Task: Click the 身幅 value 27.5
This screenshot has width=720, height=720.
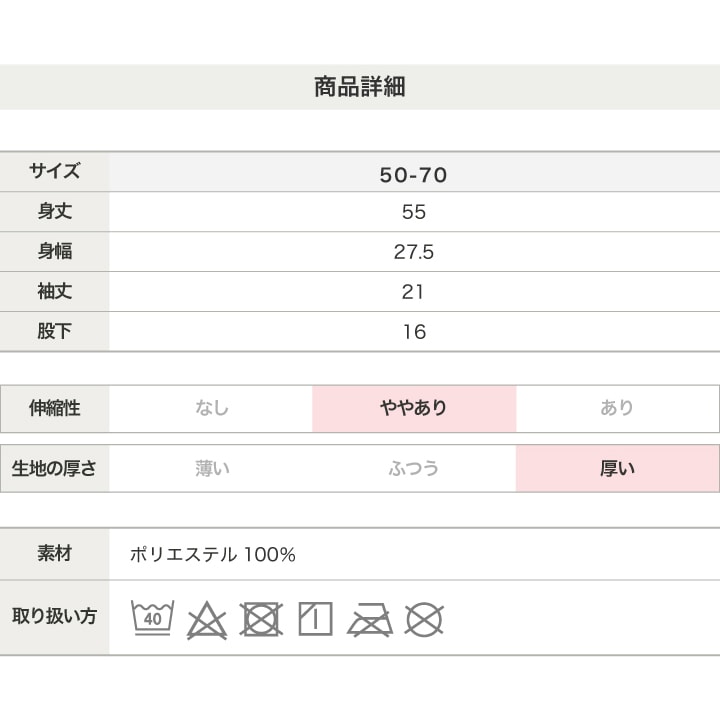Action: pos(414,252)
